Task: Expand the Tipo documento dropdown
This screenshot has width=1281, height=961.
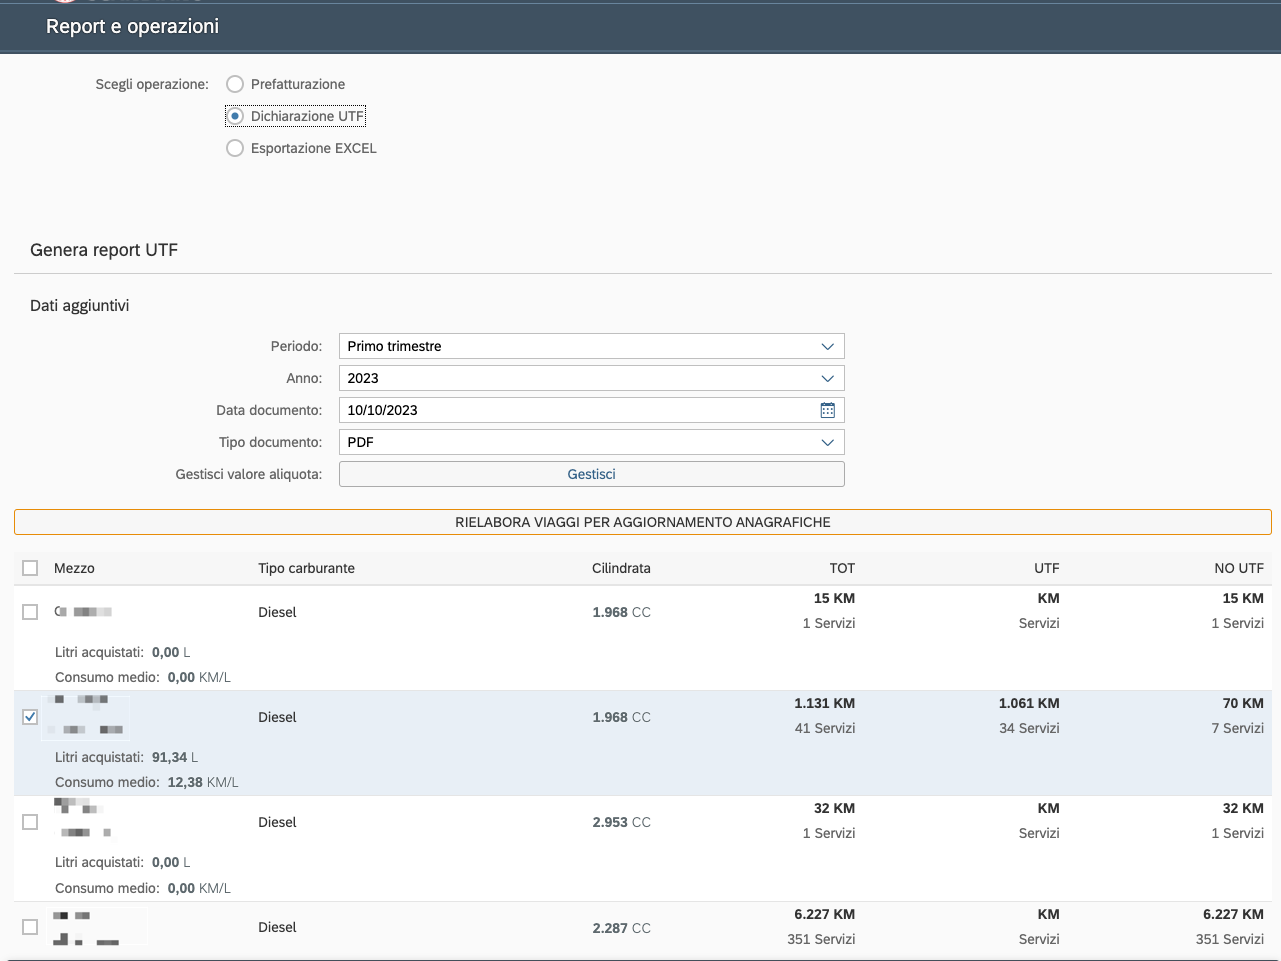Action: 827,442
